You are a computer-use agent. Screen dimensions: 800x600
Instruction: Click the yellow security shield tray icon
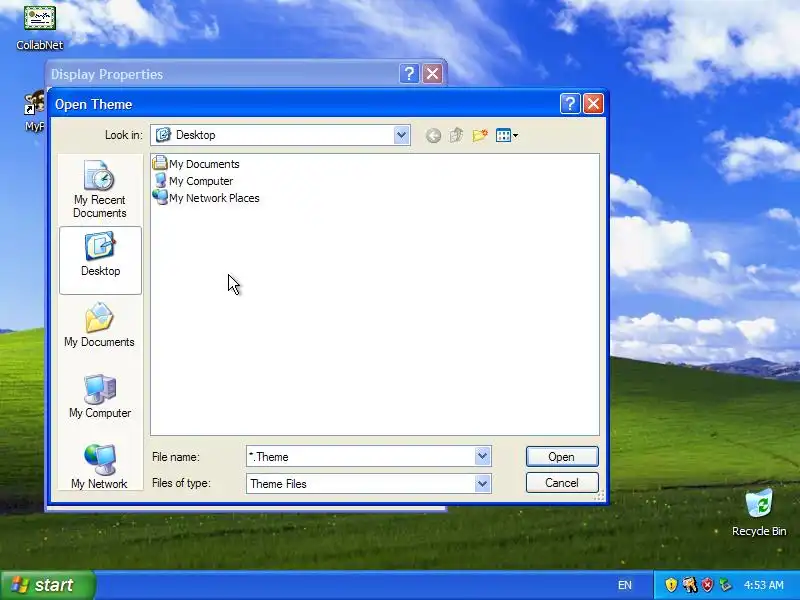(671, 585)
